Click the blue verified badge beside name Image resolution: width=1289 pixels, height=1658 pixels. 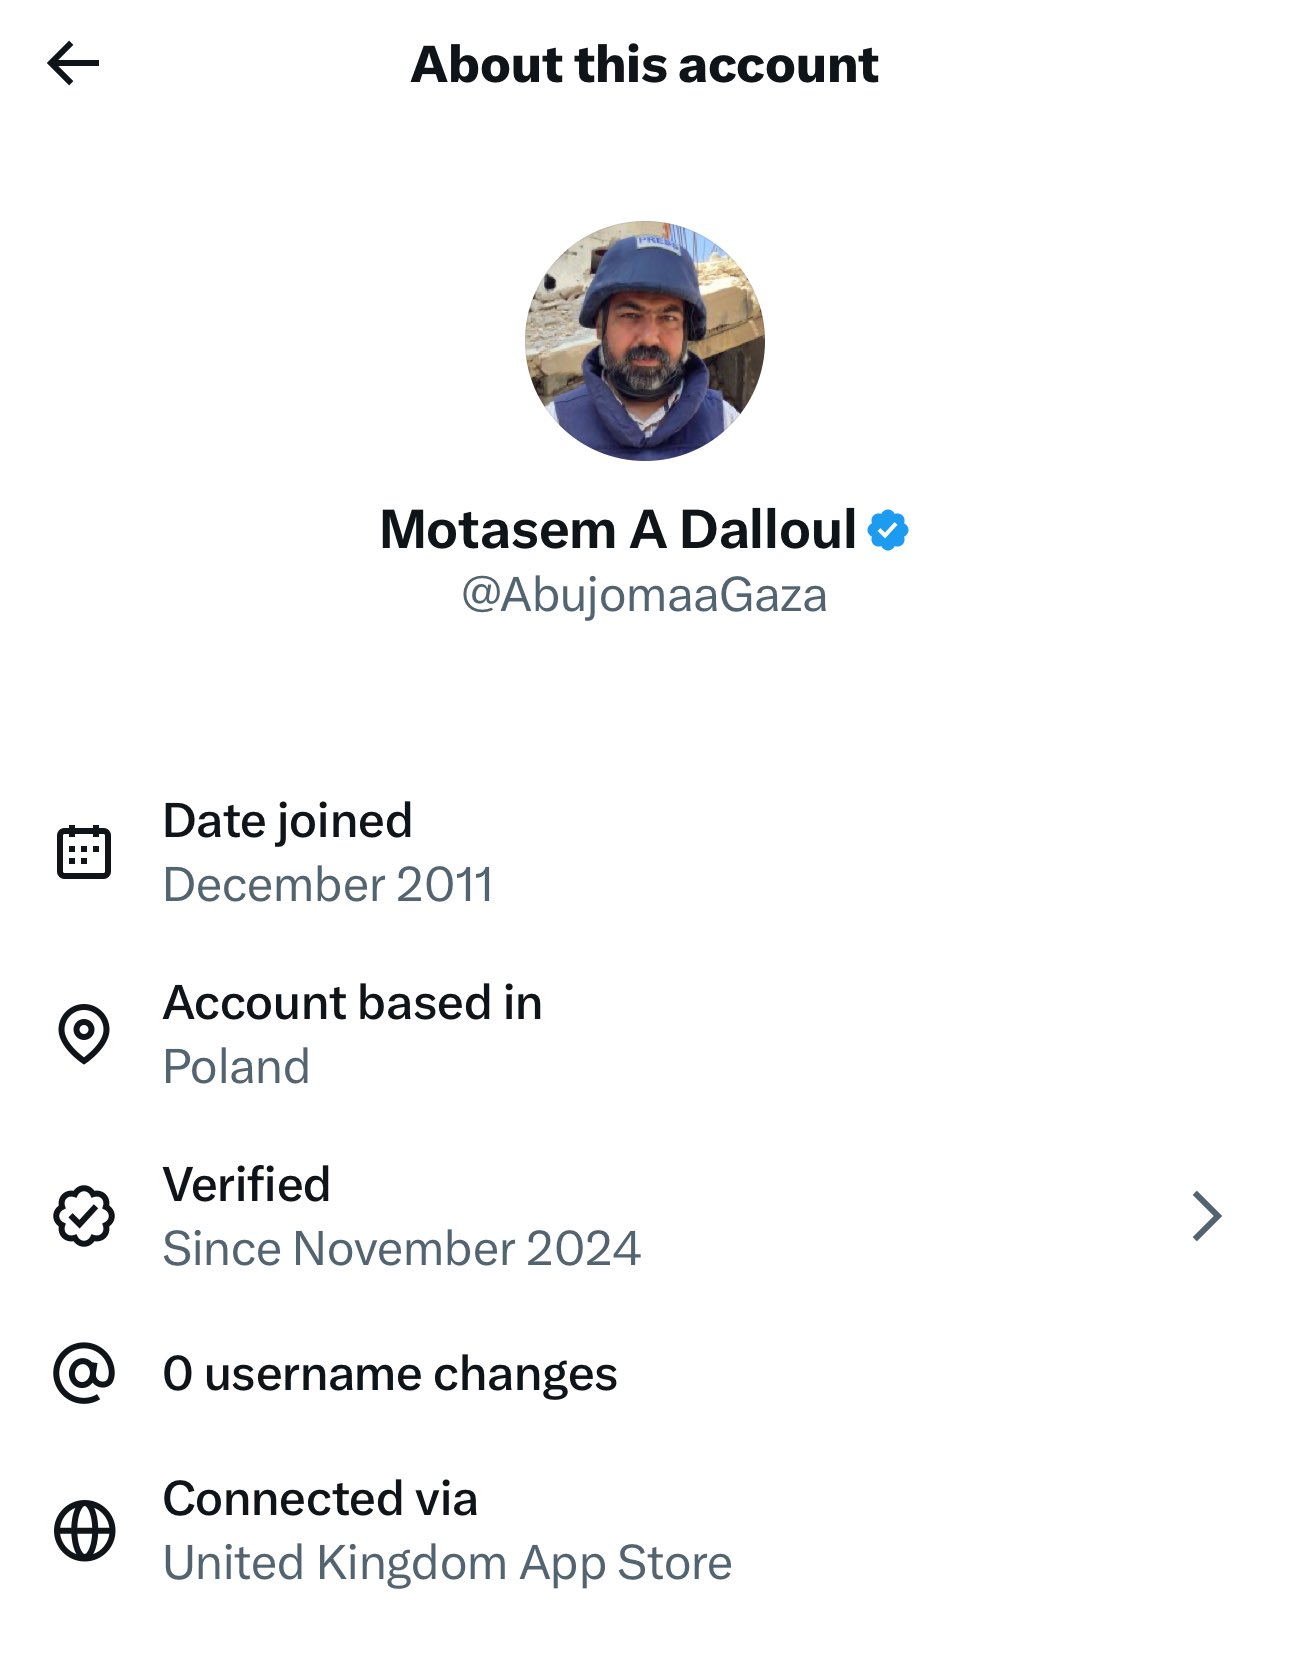pyautogui.click(x=888, y=530)
